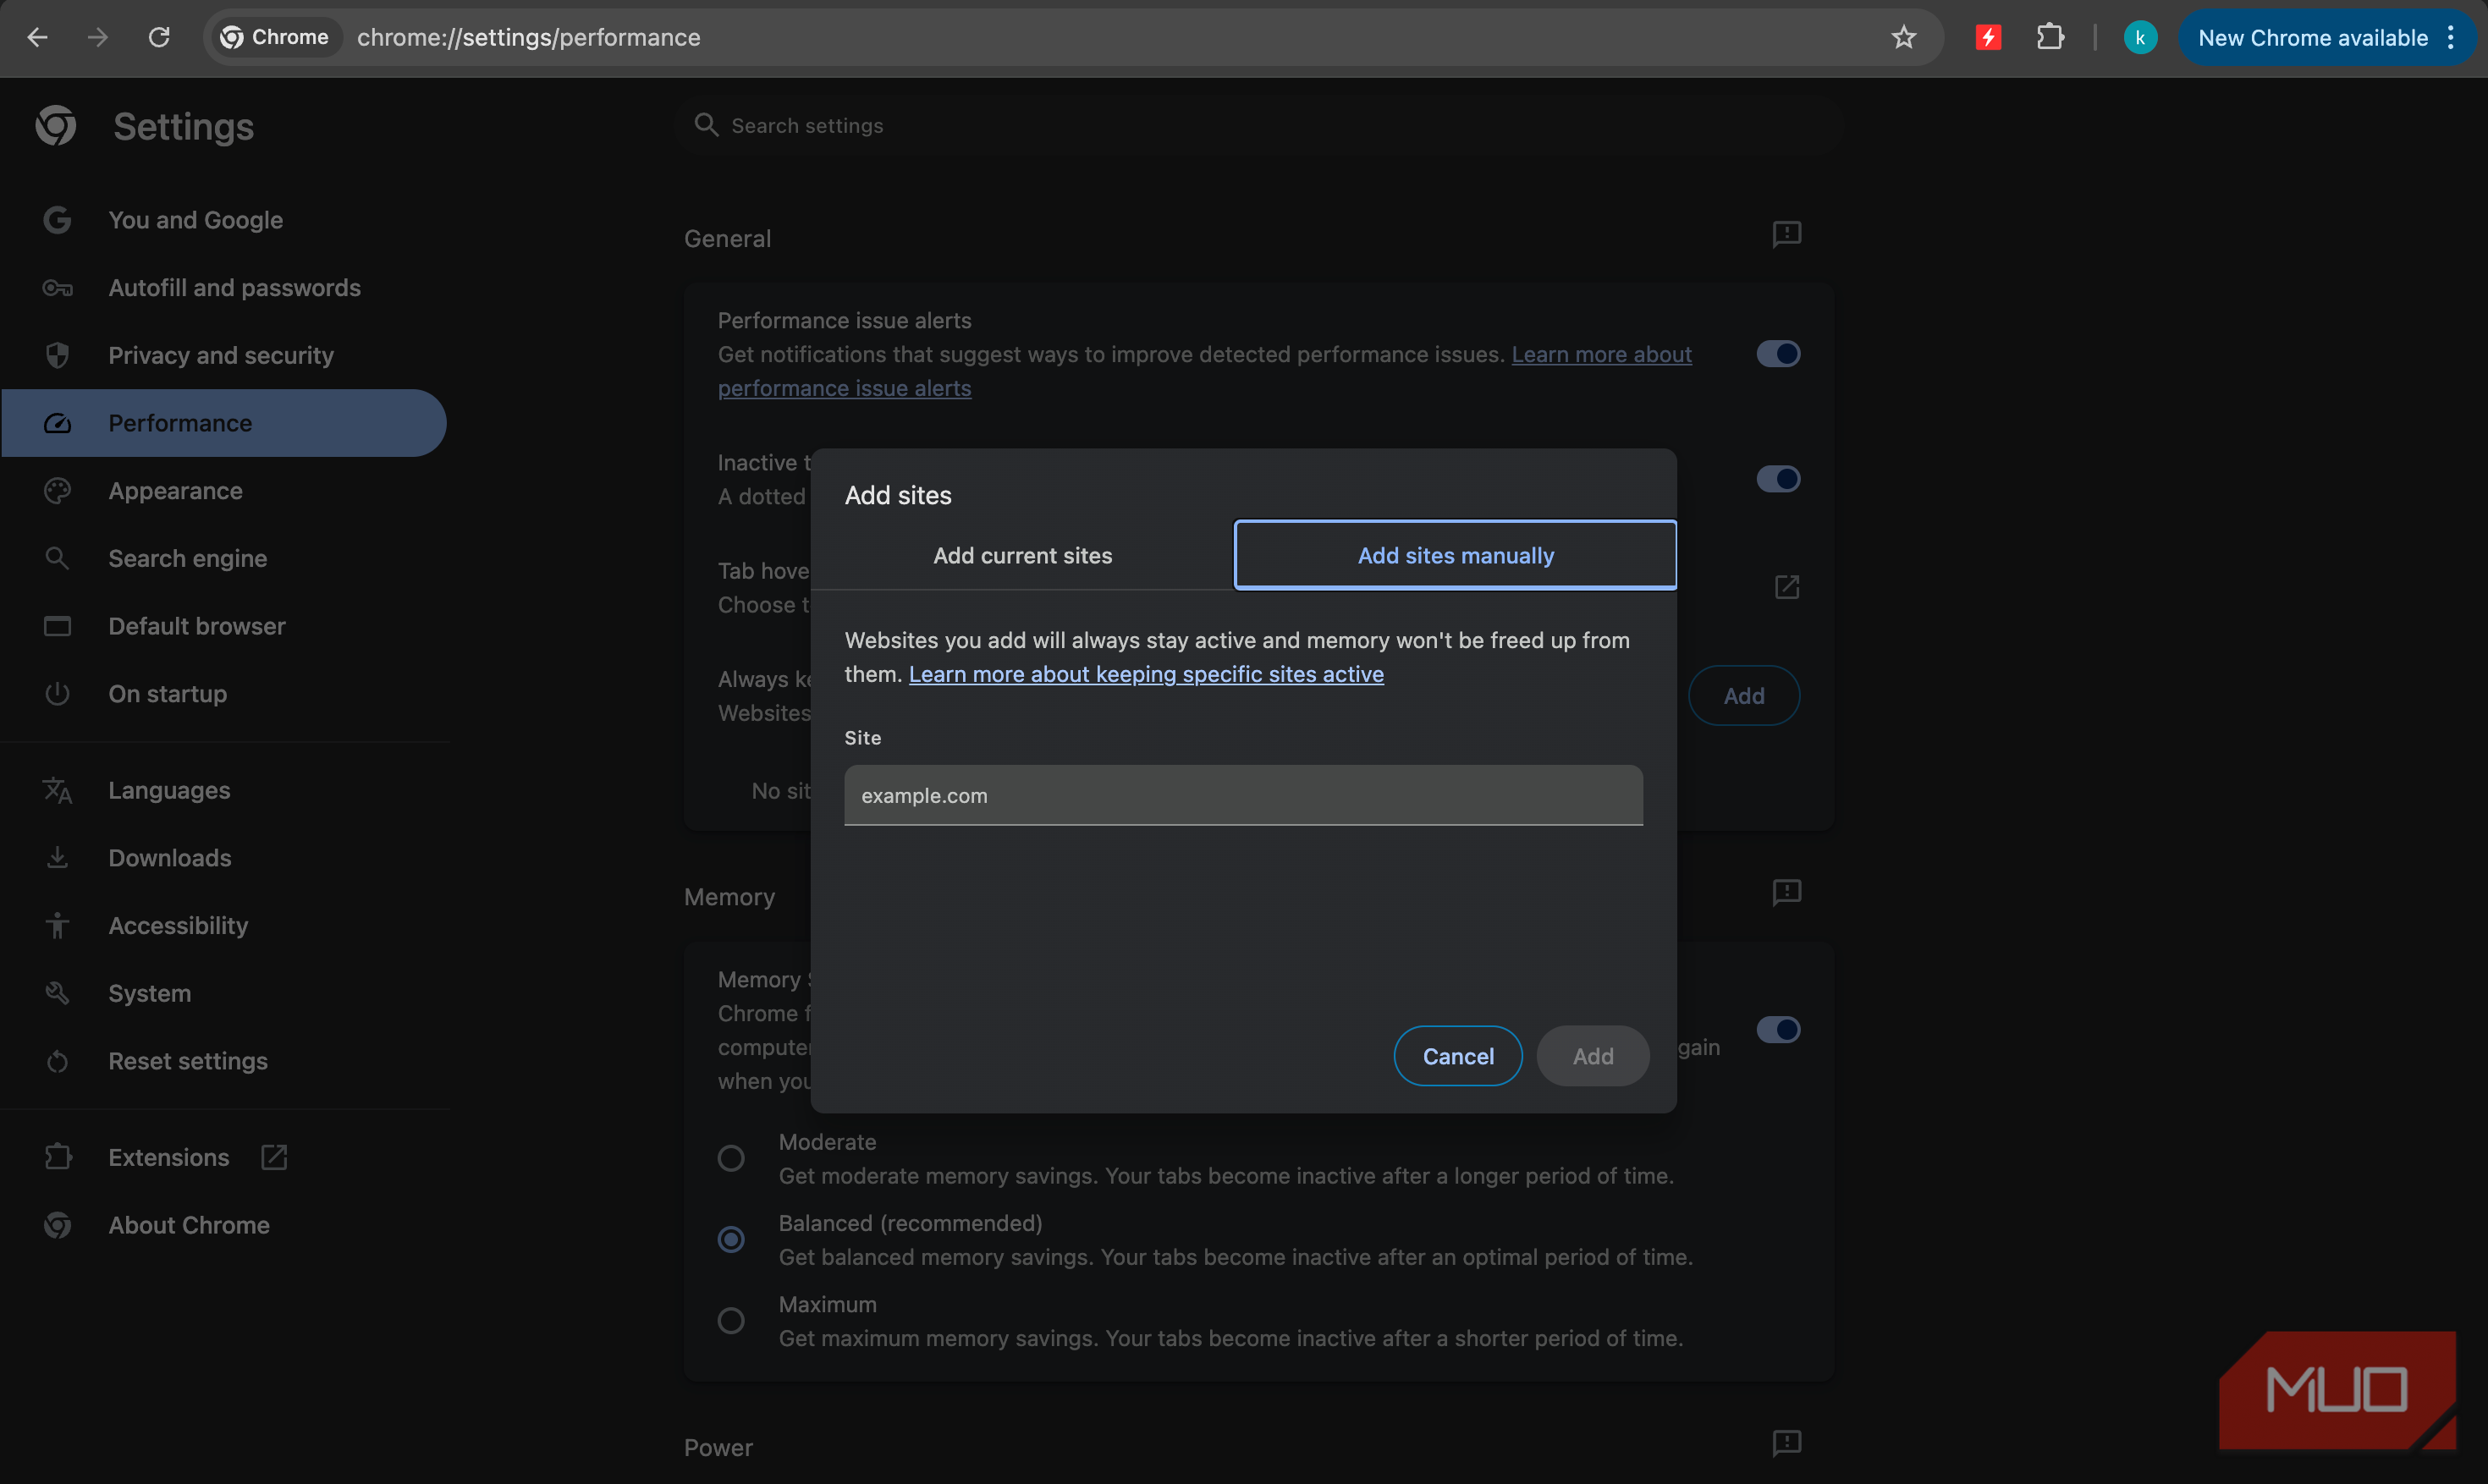Switch to the Add sites manually tab
Screen dimensions: 2488x1484
point(1455,555)
